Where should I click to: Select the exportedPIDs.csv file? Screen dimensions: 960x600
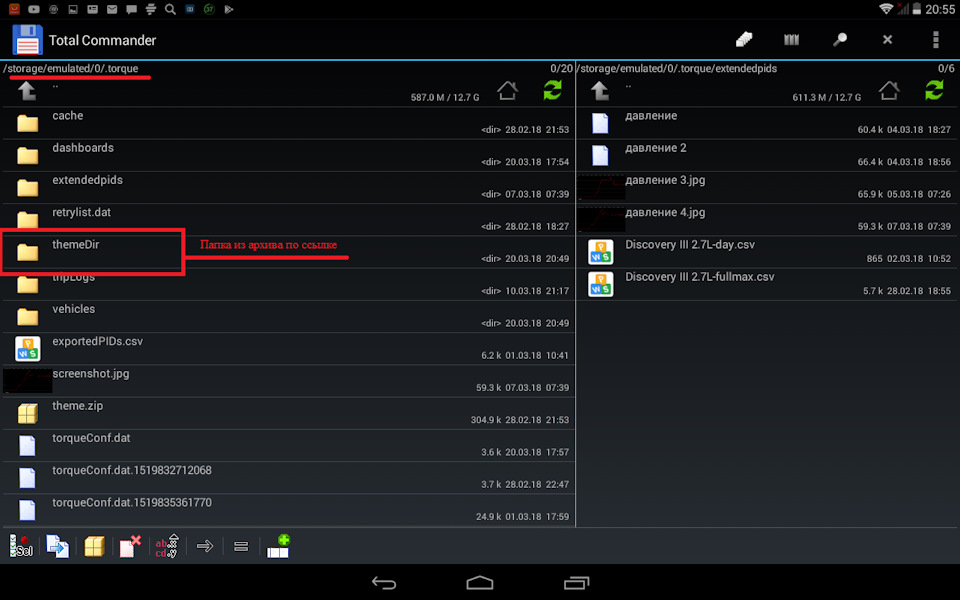click(x=289, y=349)
